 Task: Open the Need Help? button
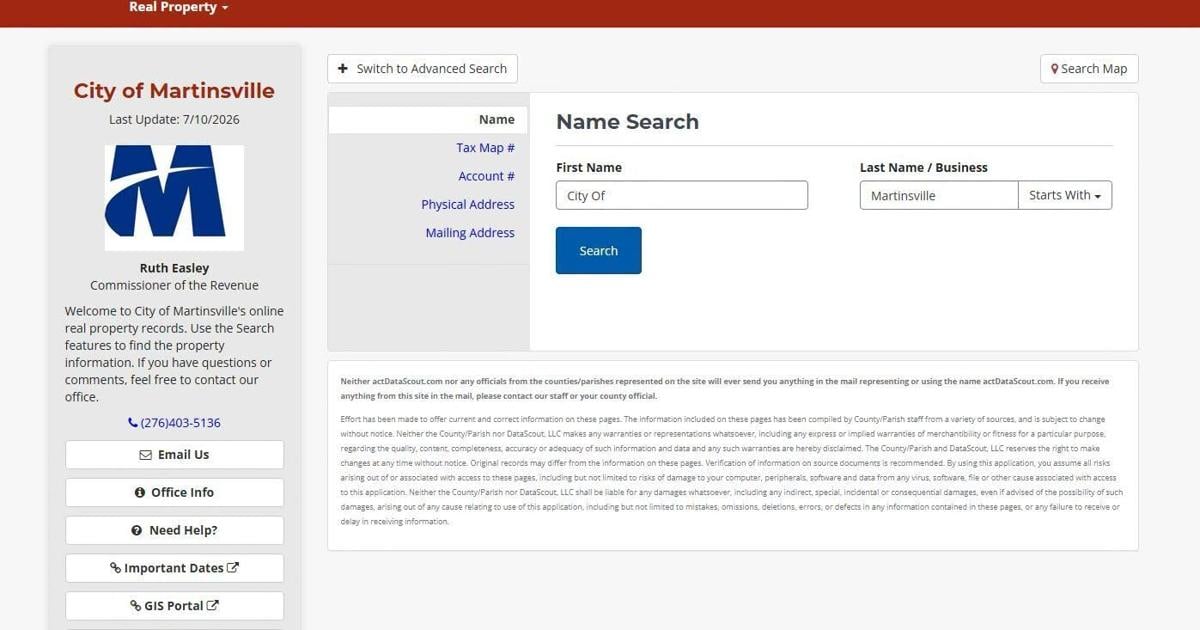pyautogui.click(x=174, y=531)
